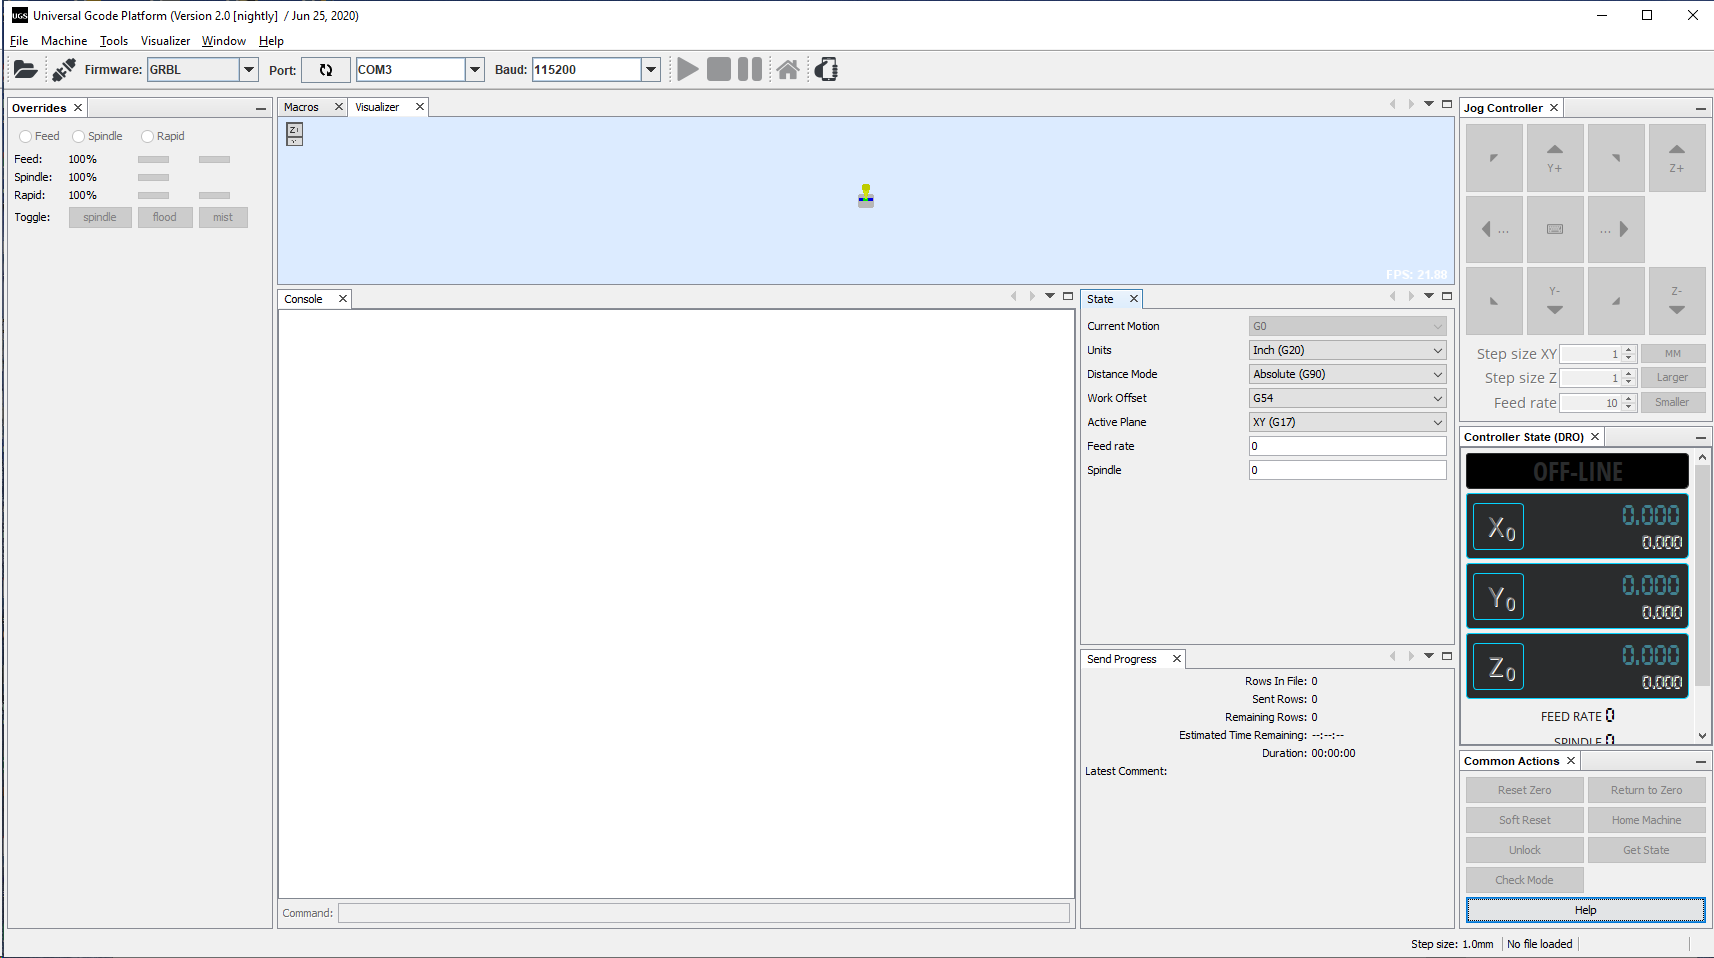The height and width of the screenshot is (958, 1714).
Task: Jog X- with the left arrow
Action: coord(1494,229)
